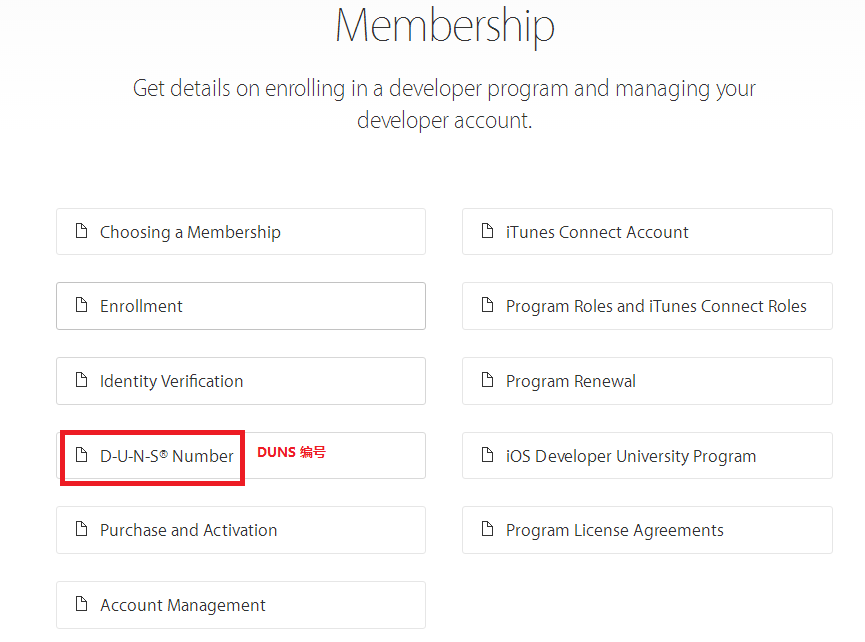
Task: Open the D-U-N-S Number topic
Action: tap(166, 456)
